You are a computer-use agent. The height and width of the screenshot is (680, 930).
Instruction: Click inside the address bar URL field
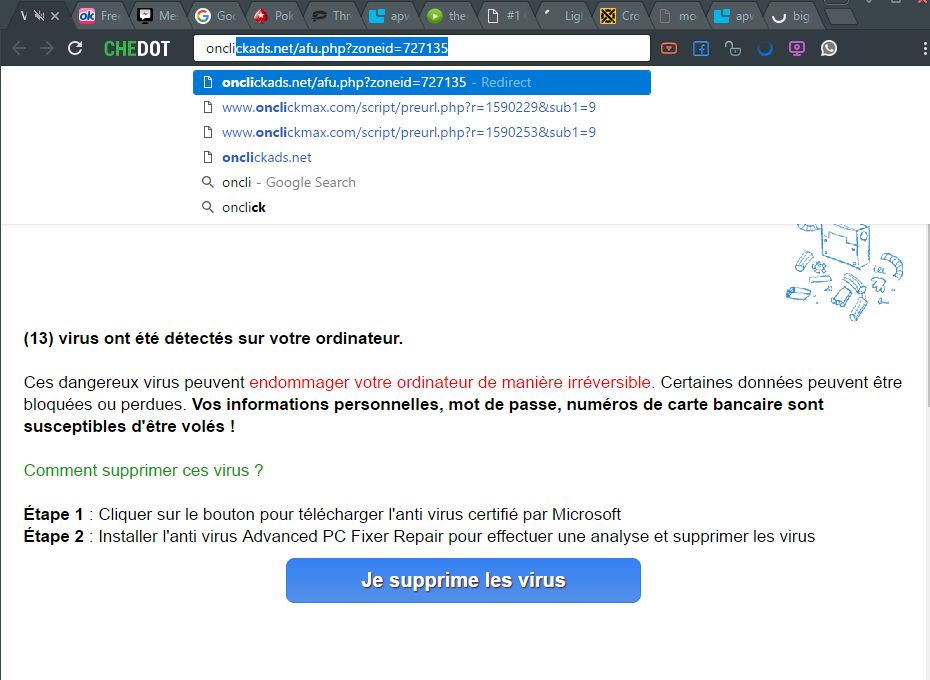pos(421,48)
